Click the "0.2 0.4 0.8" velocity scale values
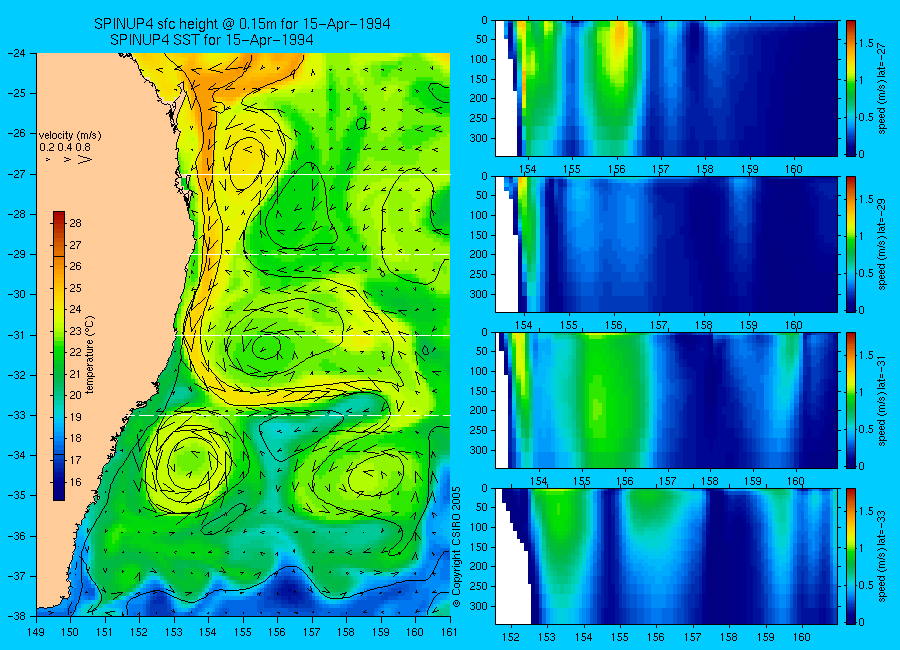The image size is (900, 650). tap(65, 148)
